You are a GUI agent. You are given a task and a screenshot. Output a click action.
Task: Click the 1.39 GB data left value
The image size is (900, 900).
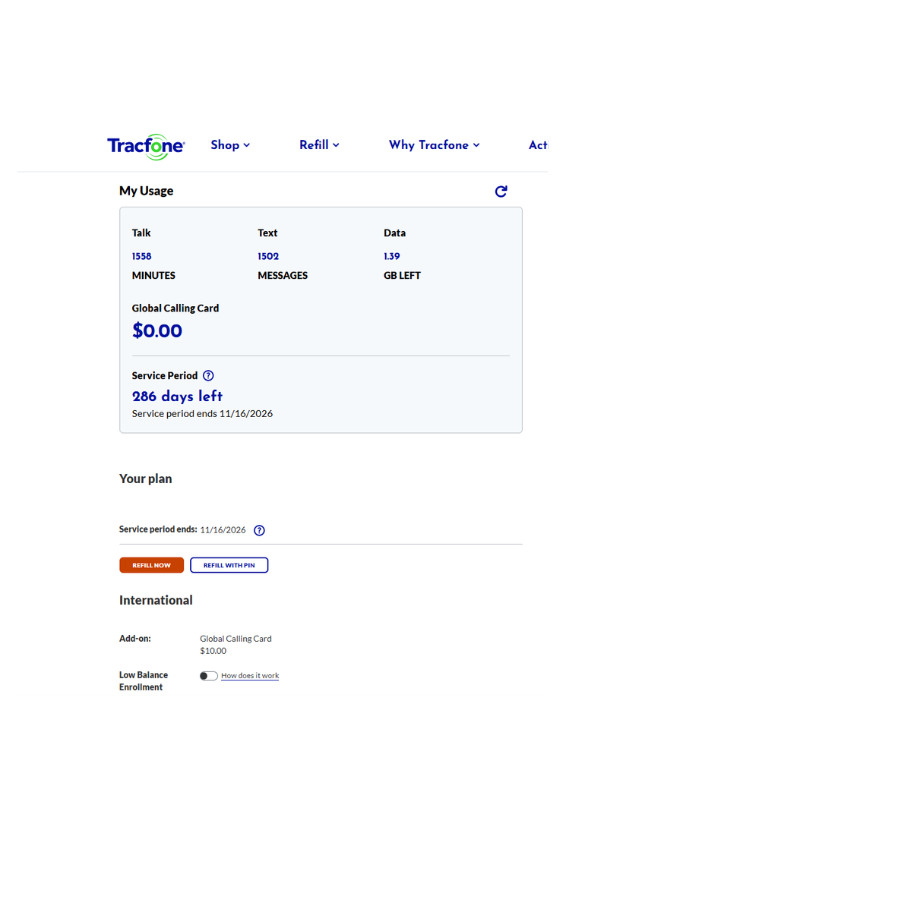tap(392, 256)
